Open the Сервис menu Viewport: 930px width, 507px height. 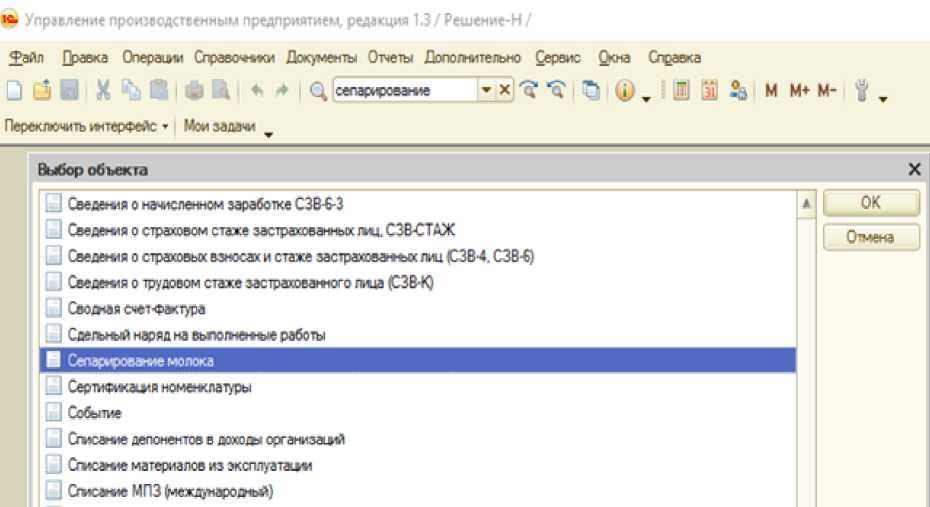point(558,58)
